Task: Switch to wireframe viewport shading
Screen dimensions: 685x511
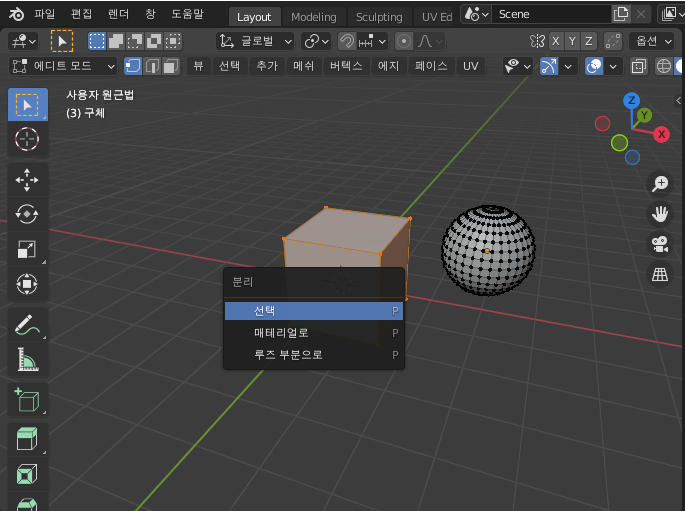Action: click(664, 66)
